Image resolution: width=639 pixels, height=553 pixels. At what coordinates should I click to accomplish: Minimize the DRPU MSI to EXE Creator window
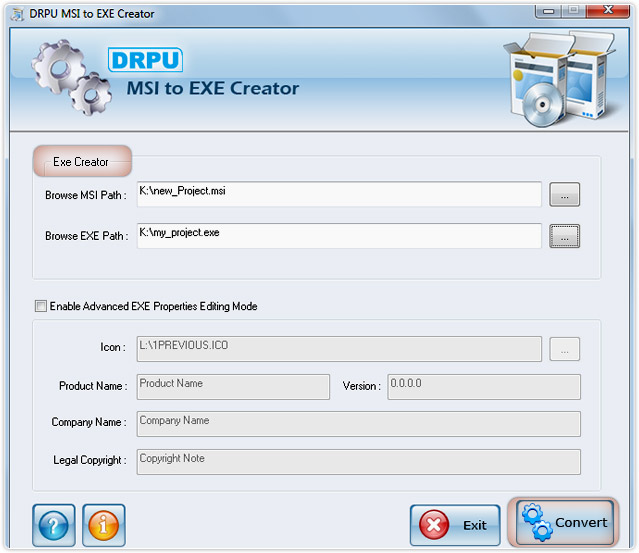(548, 11)
